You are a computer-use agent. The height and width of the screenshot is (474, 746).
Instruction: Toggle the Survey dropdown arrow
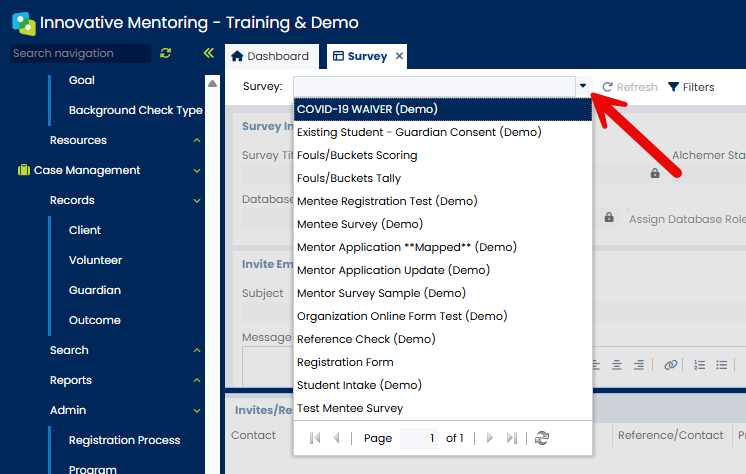point(583,87)
